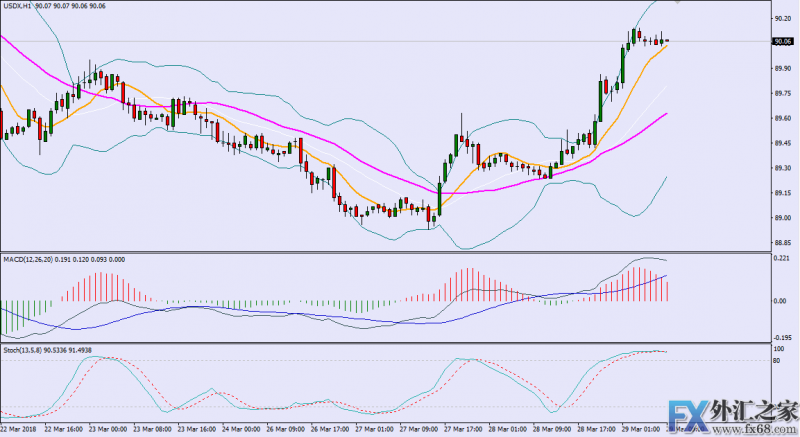Click the 89.00 price axis label
The height and width of the screenshot is (437, 800).
click(x=783, y=218)
